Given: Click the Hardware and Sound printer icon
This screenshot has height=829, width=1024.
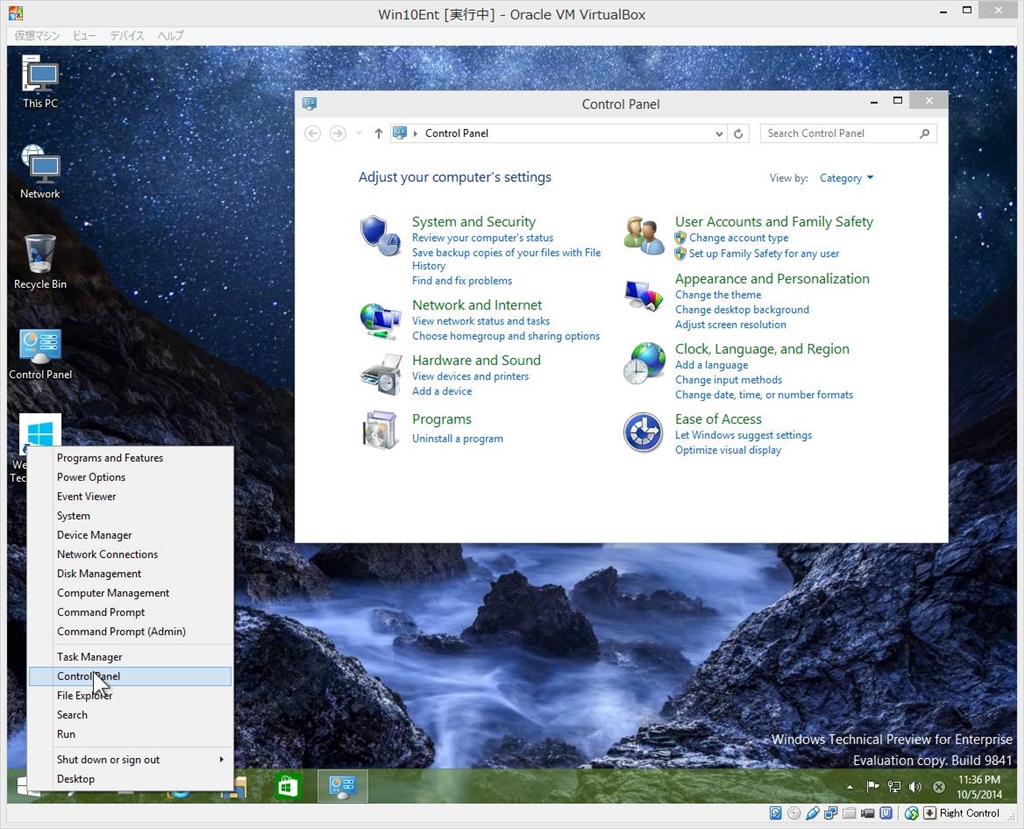Looking at the screenshot, I should pos(380,375).
